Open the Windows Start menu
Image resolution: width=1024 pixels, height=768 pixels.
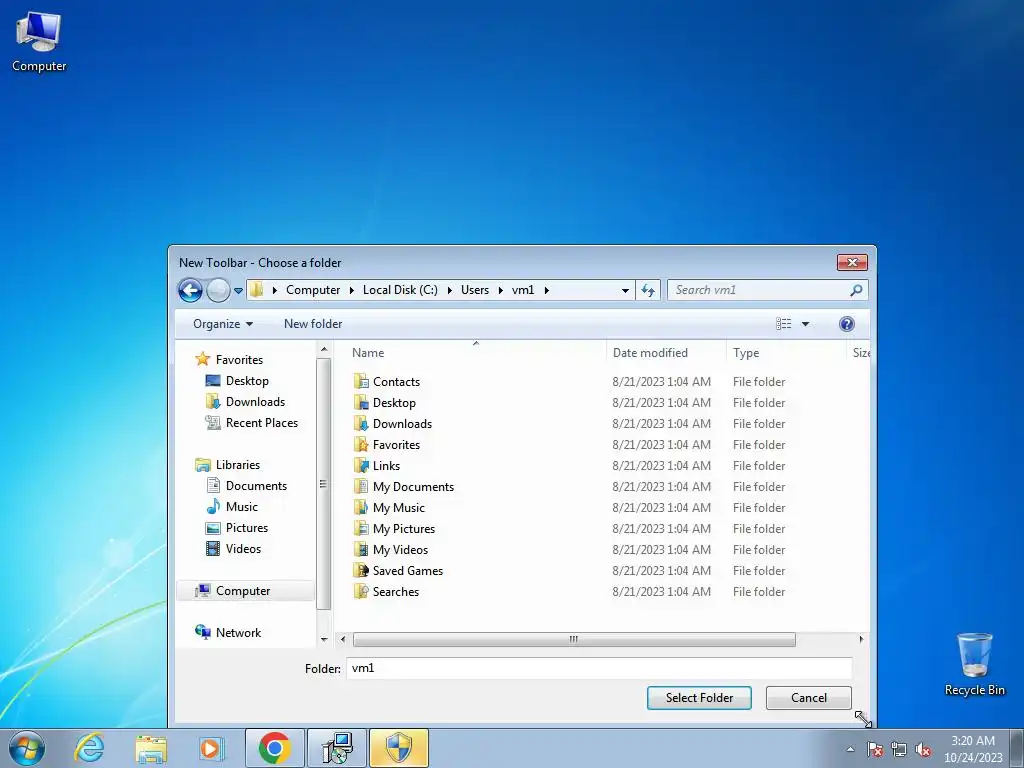coord(27,748)
